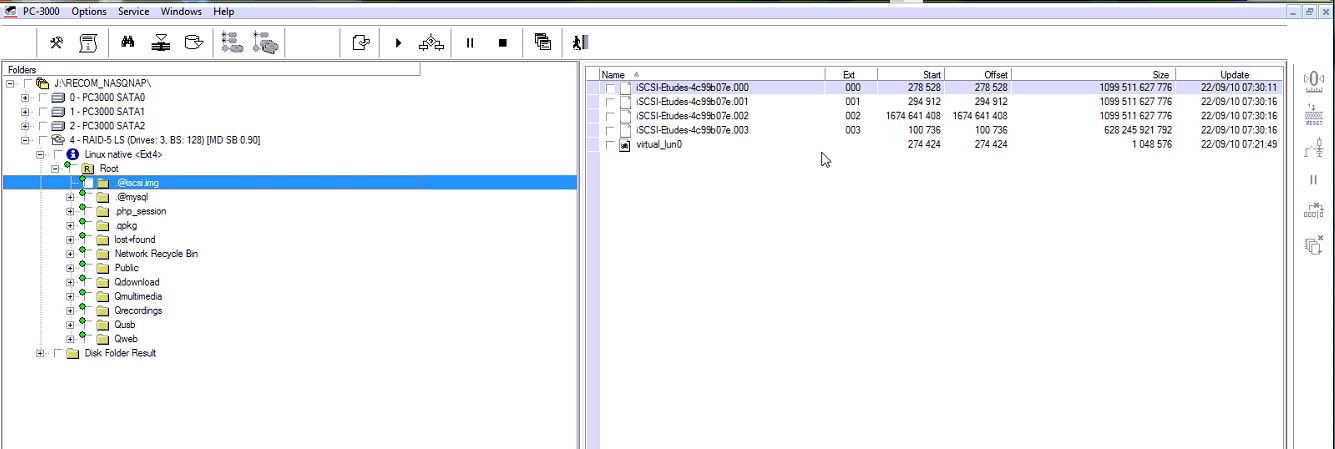The image size is (1335, 449).
Task: Check the box for iSCSI-Etudes-4c99b07e.001
Action: point(610,102)
